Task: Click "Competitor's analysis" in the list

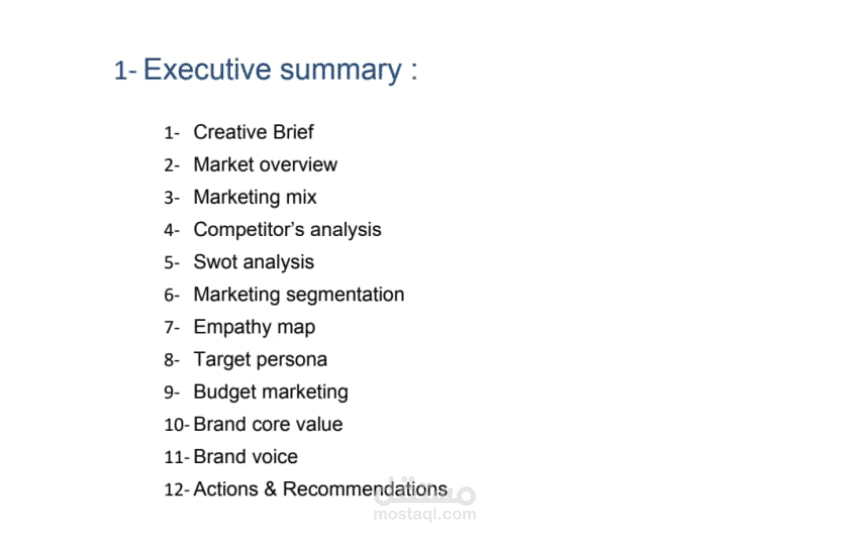Action: pyautogui.click(x=288, y=230)
